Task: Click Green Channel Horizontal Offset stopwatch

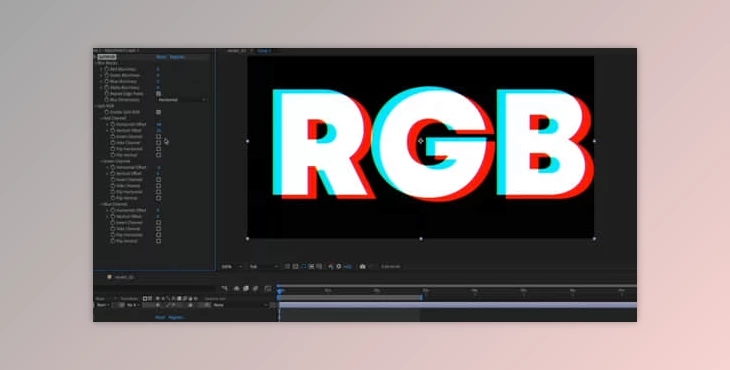Action: coord(113,167)
